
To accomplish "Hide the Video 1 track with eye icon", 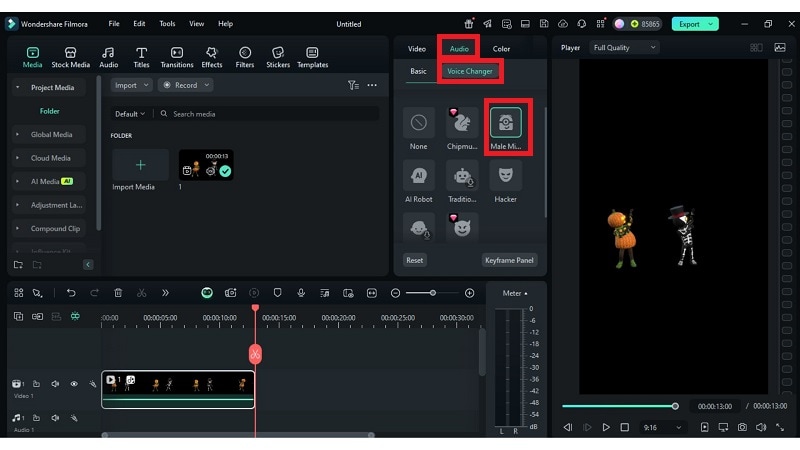I will click(x=74, y=384).
